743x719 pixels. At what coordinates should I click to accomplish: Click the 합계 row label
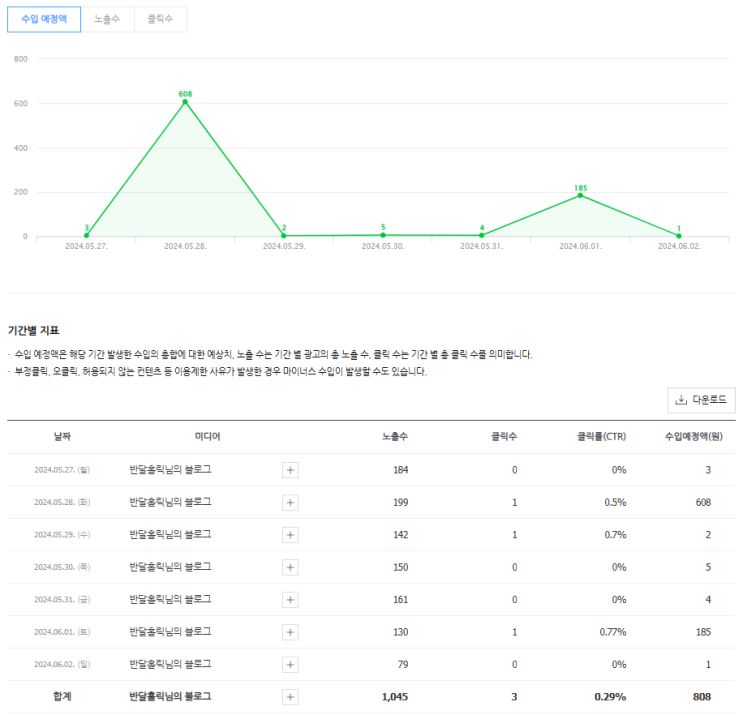tap(62, 697)
